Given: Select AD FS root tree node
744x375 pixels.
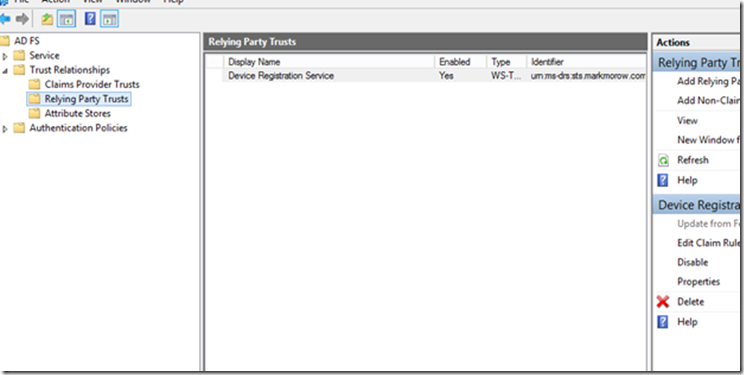Looking at the screenshot, I should pyautogui.click(x=27, y=41).
